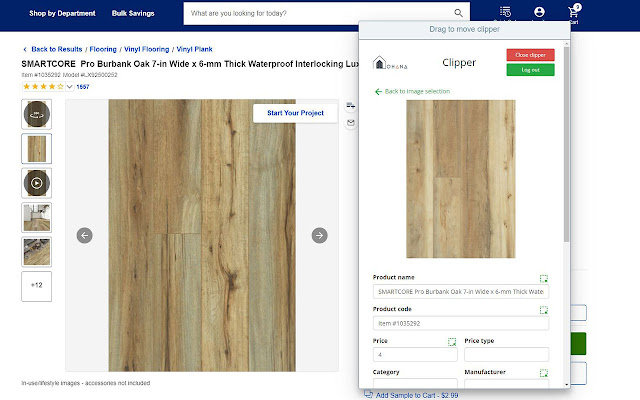Screen dimensions: 640x400
Task: Open the Vinyl Flooring breadcrumb link
Action: [x=147, y=49]
